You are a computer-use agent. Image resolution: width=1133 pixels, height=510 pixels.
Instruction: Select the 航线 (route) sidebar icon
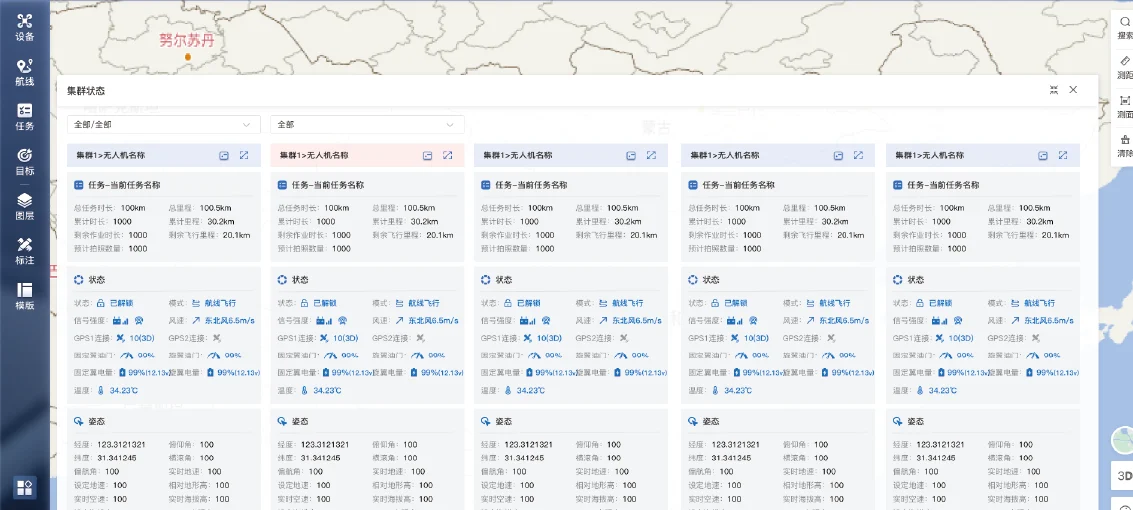[x=24, y=72]
